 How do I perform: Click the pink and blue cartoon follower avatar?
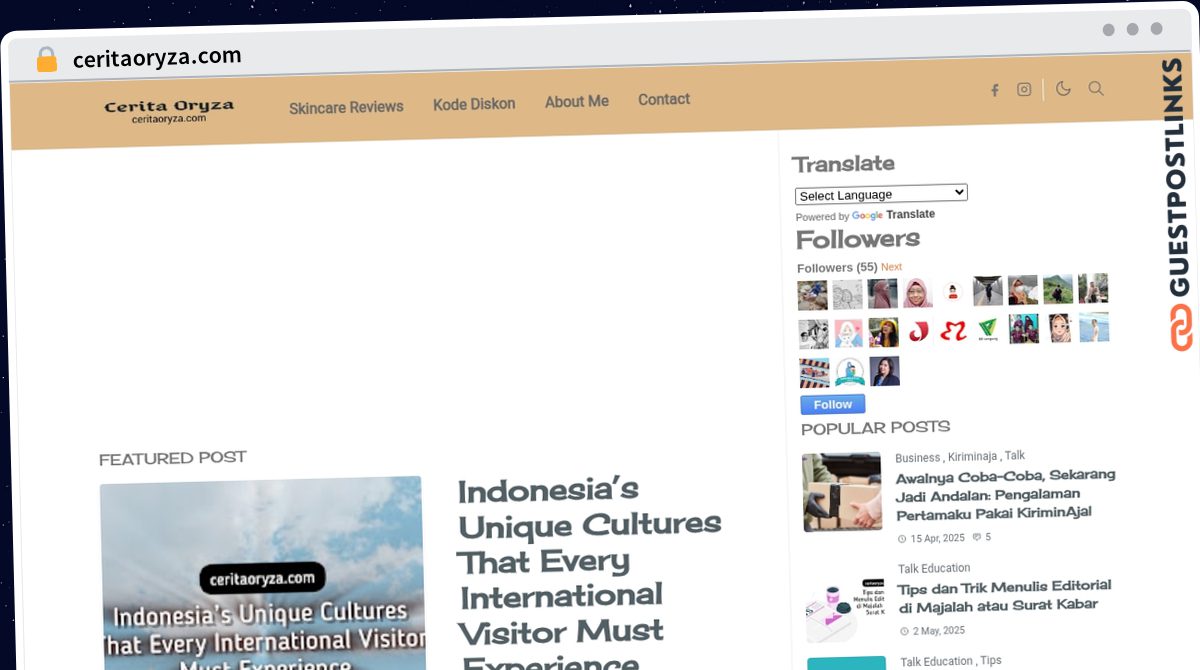(x=849, y=333)
